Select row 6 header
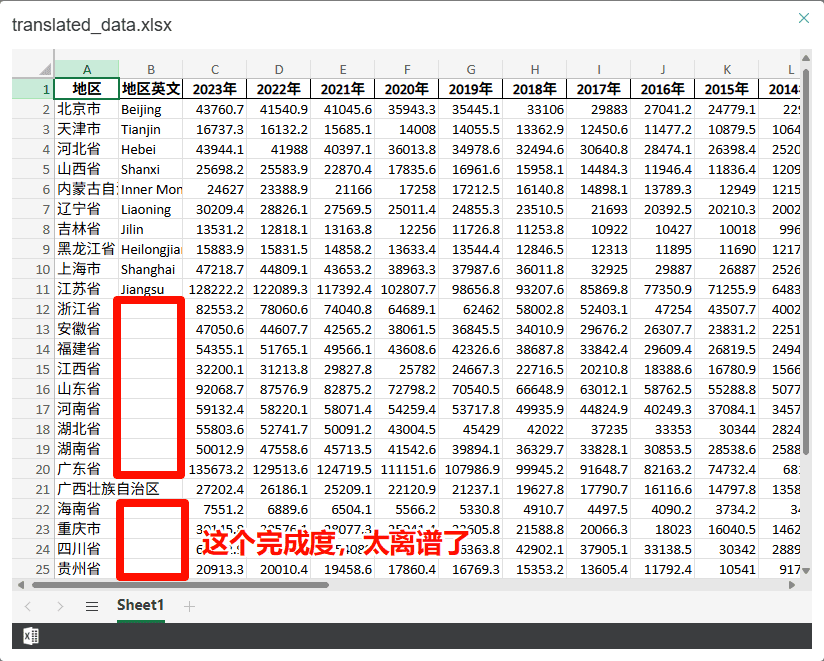The image size is (824, 661). 33,189
